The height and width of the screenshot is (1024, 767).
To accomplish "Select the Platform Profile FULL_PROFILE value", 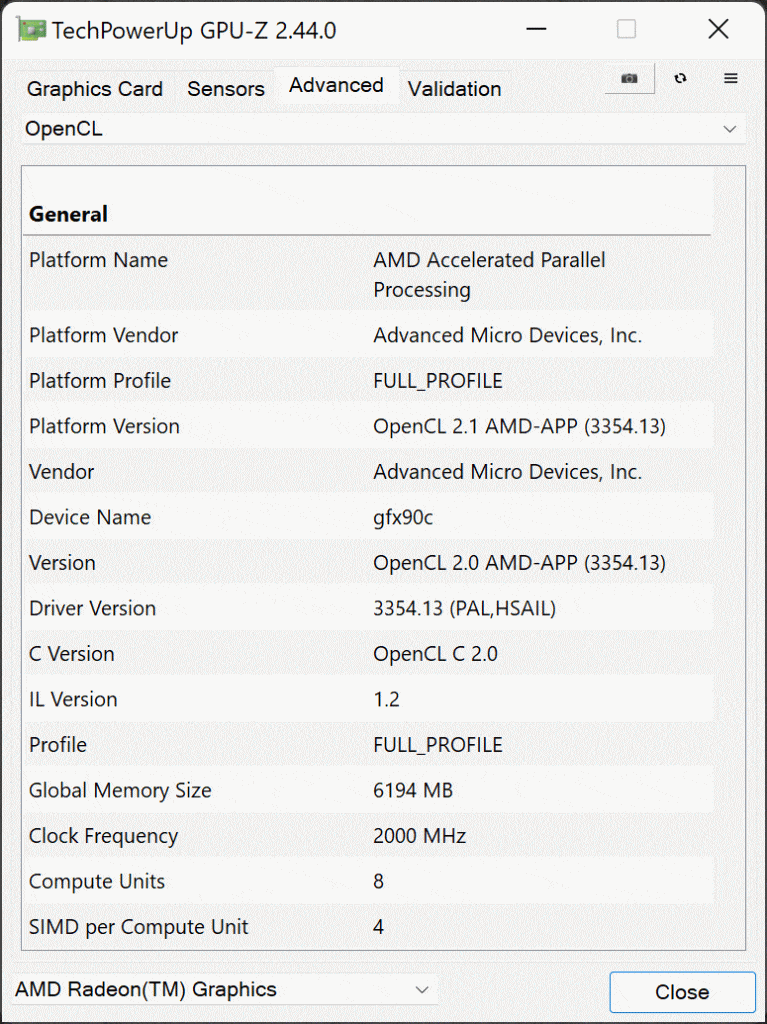I will tap(438, 381).
